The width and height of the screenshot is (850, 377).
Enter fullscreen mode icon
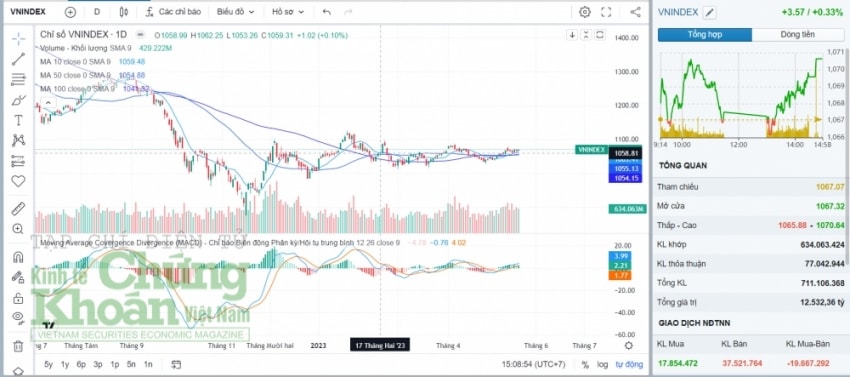pyautogui.click(x=606, y=12)
